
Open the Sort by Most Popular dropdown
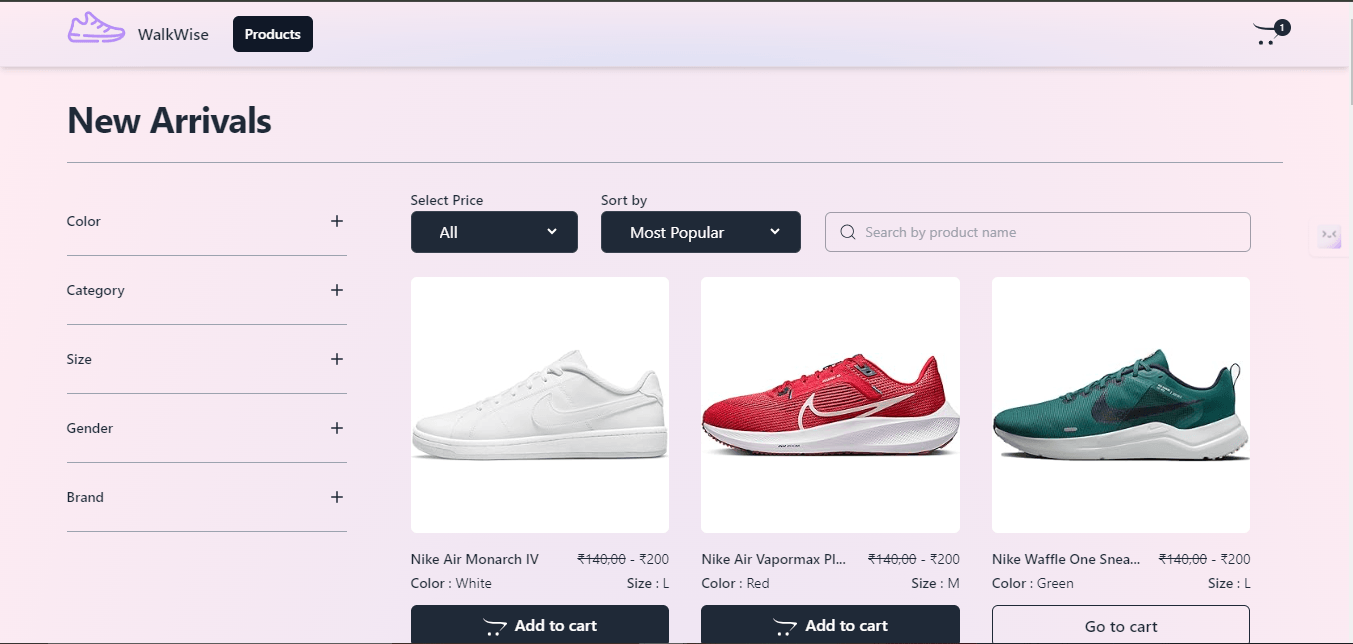coord(701,232)
